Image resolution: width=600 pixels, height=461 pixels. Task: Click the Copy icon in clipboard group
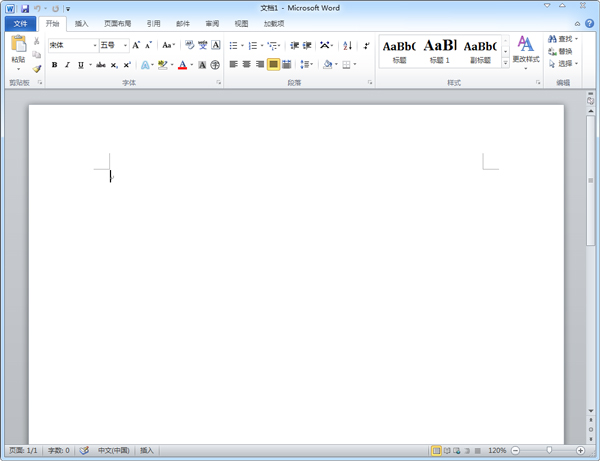(x=37, y=55)
